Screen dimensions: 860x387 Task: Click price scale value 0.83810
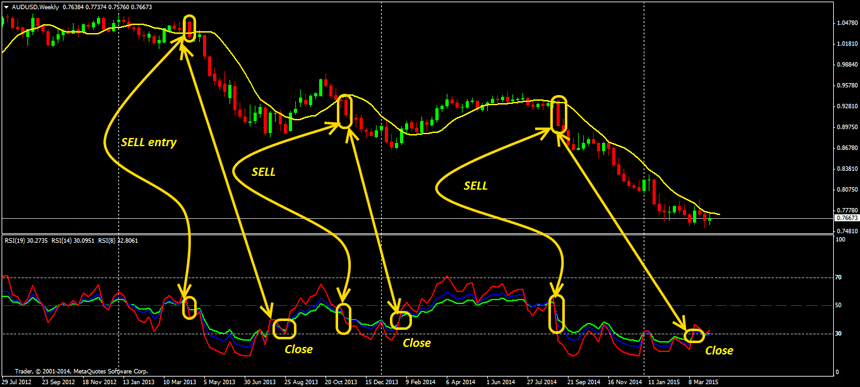[847, 169]
